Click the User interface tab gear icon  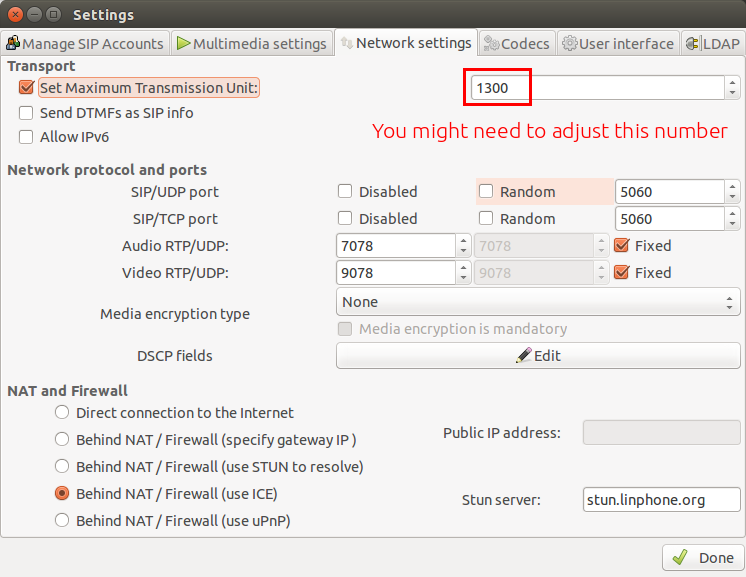click(569, 44)
